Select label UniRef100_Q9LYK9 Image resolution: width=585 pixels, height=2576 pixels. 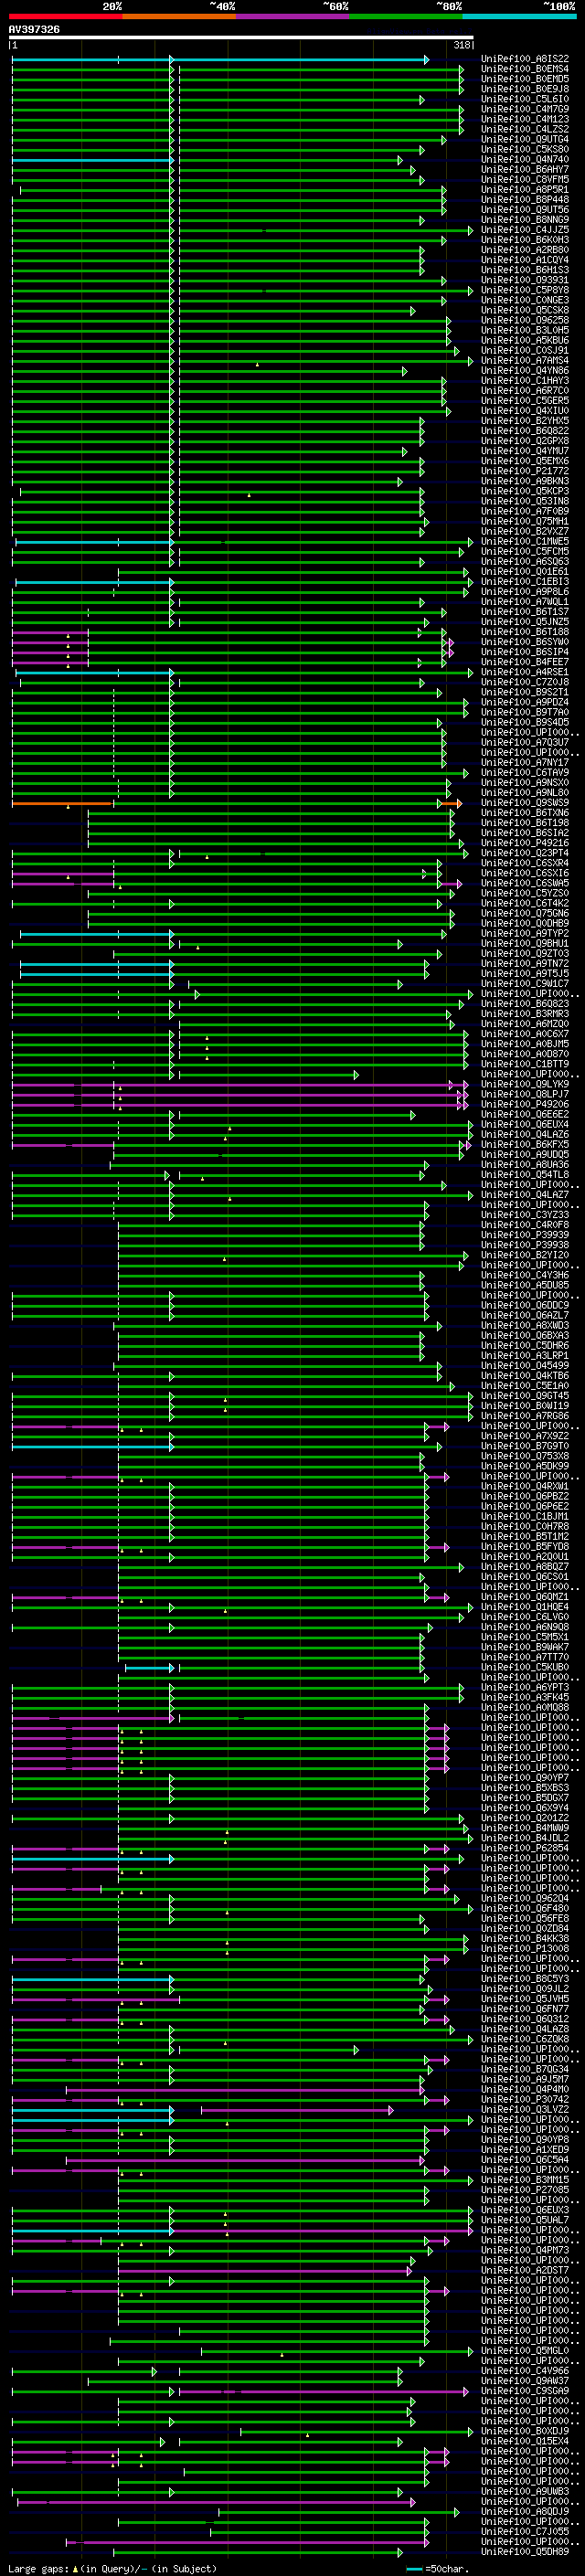[525, 1084]
